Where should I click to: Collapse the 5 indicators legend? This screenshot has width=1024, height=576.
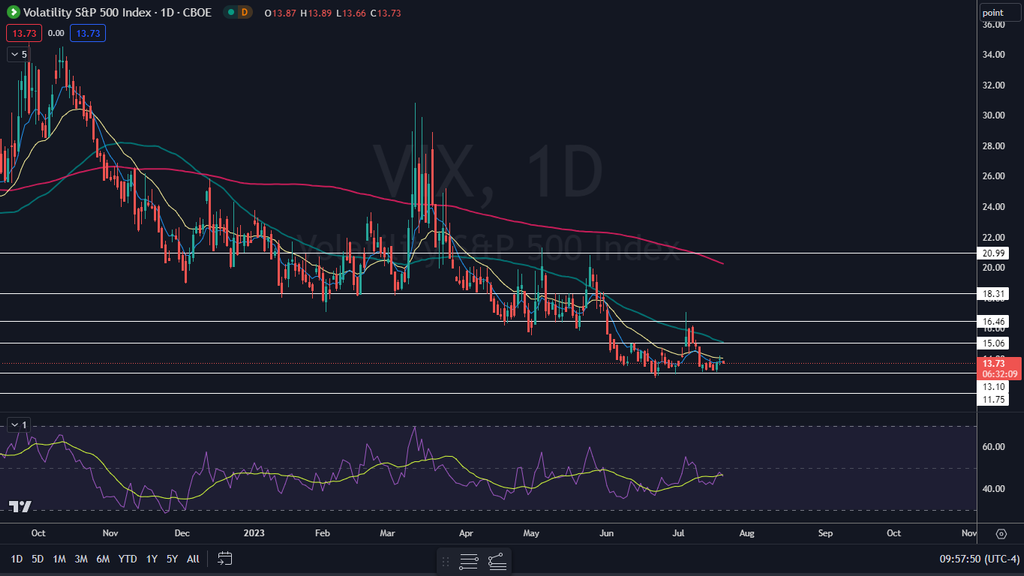click(19, 54)
